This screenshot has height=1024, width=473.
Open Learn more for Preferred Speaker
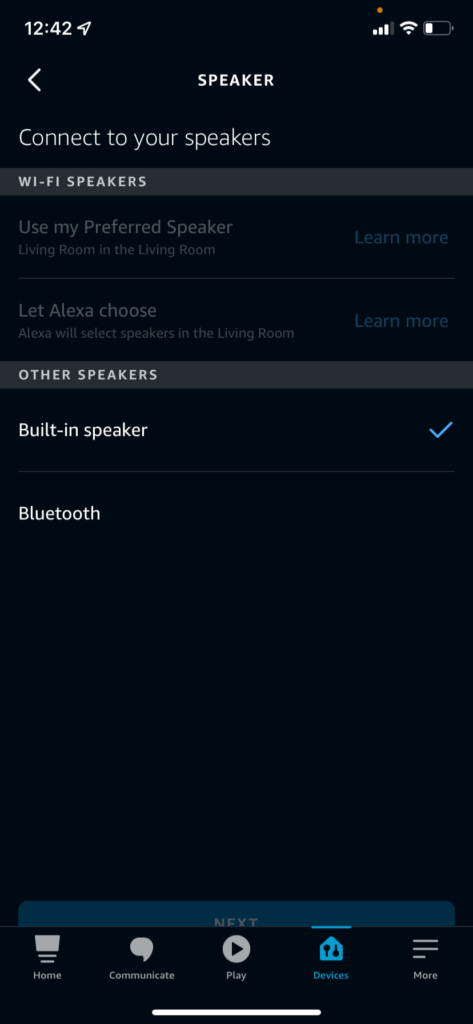click(401, 237)
